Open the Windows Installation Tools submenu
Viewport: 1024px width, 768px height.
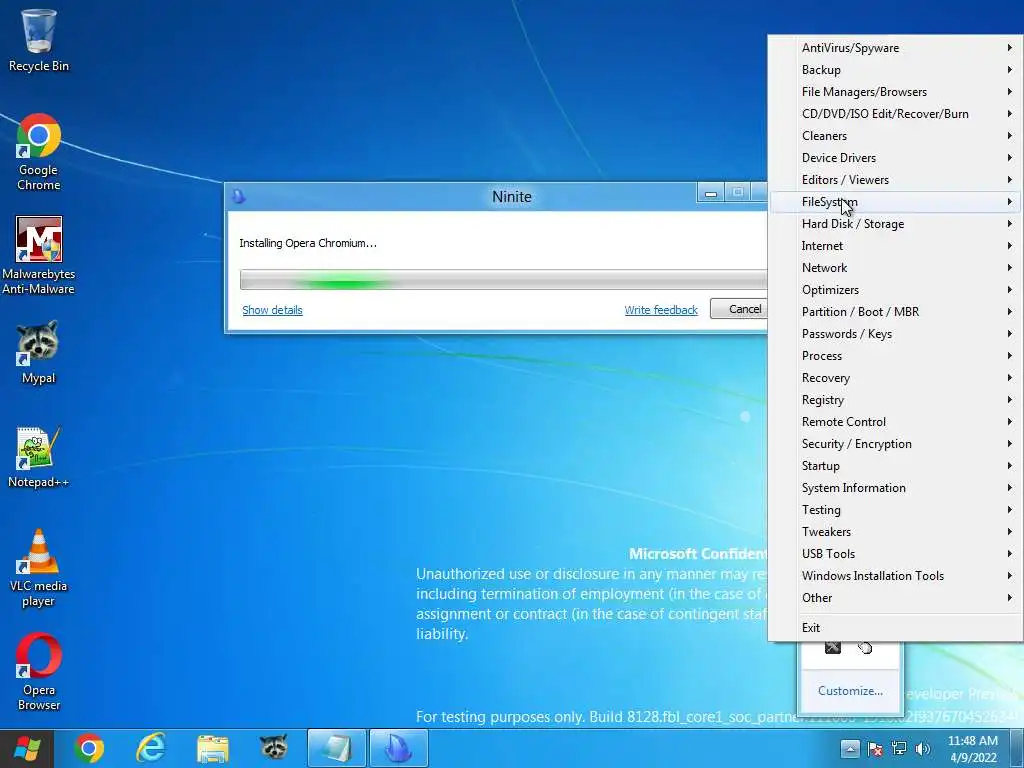[x=894, y=576]
